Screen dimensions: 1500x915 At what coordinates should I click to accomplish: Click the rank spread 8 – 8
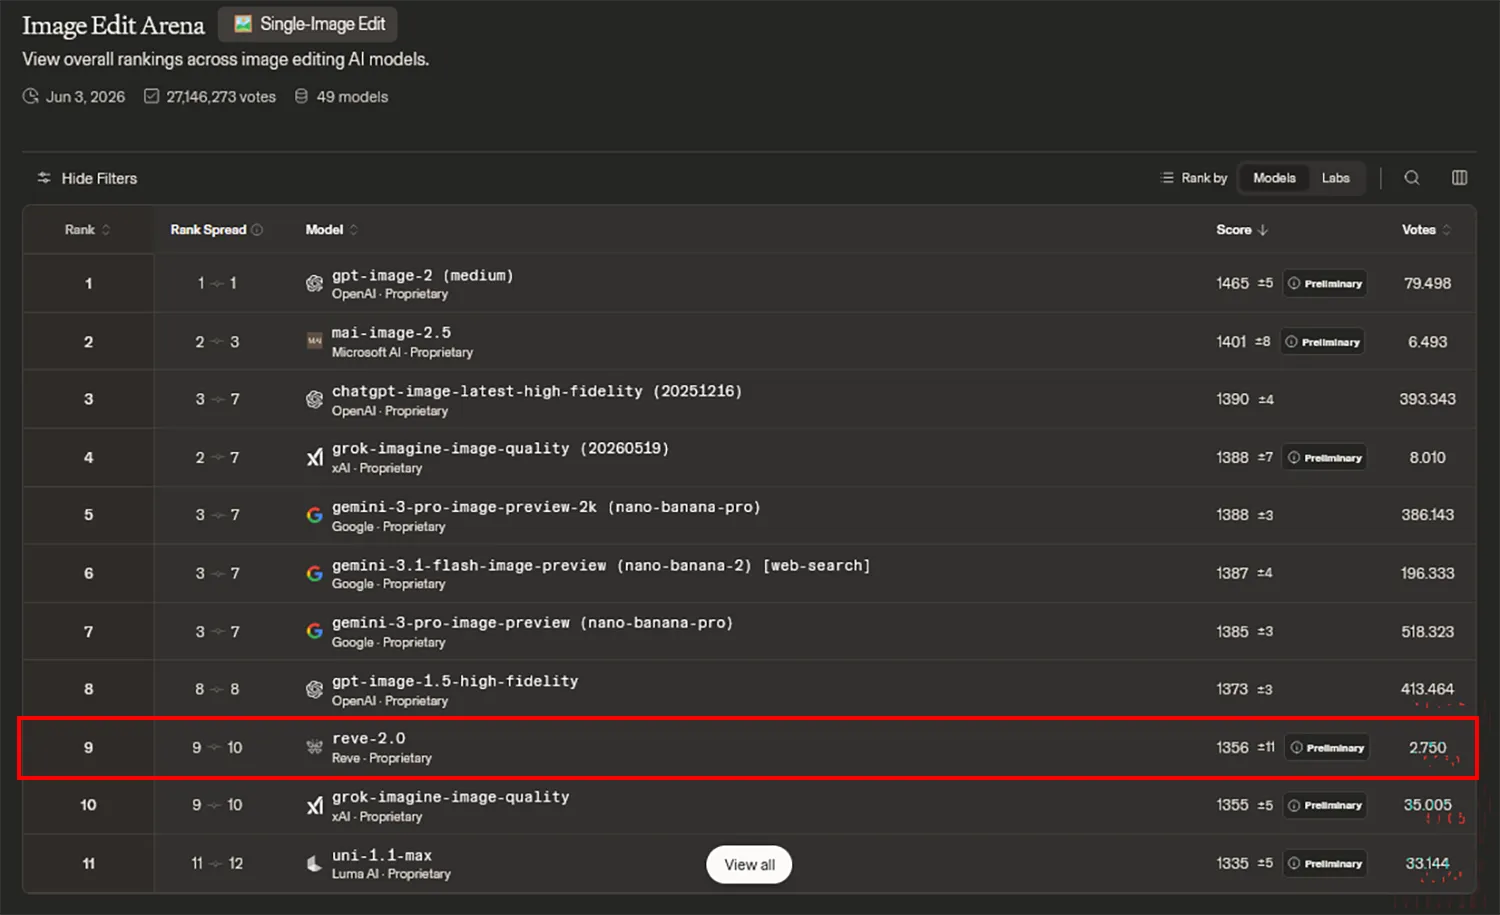pos(217,689)
